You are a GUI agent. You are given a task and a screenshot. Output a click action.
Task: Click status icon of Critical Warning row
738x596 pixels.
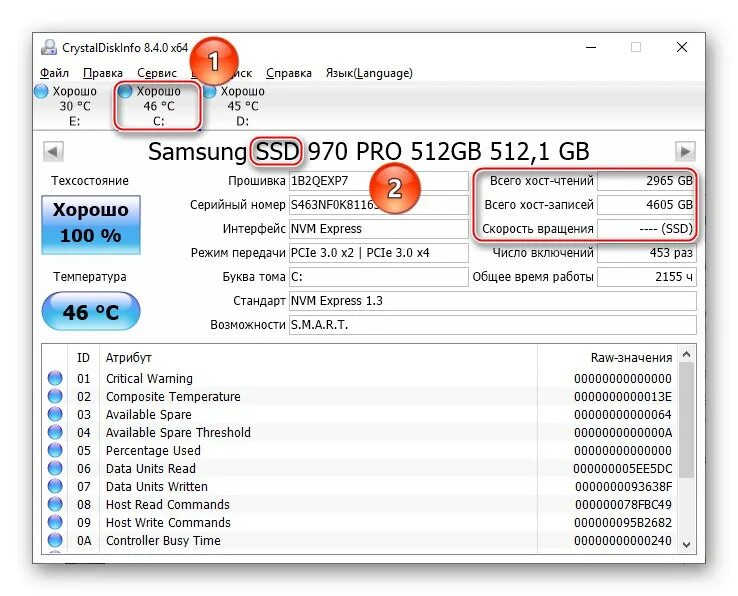(56, 379)
